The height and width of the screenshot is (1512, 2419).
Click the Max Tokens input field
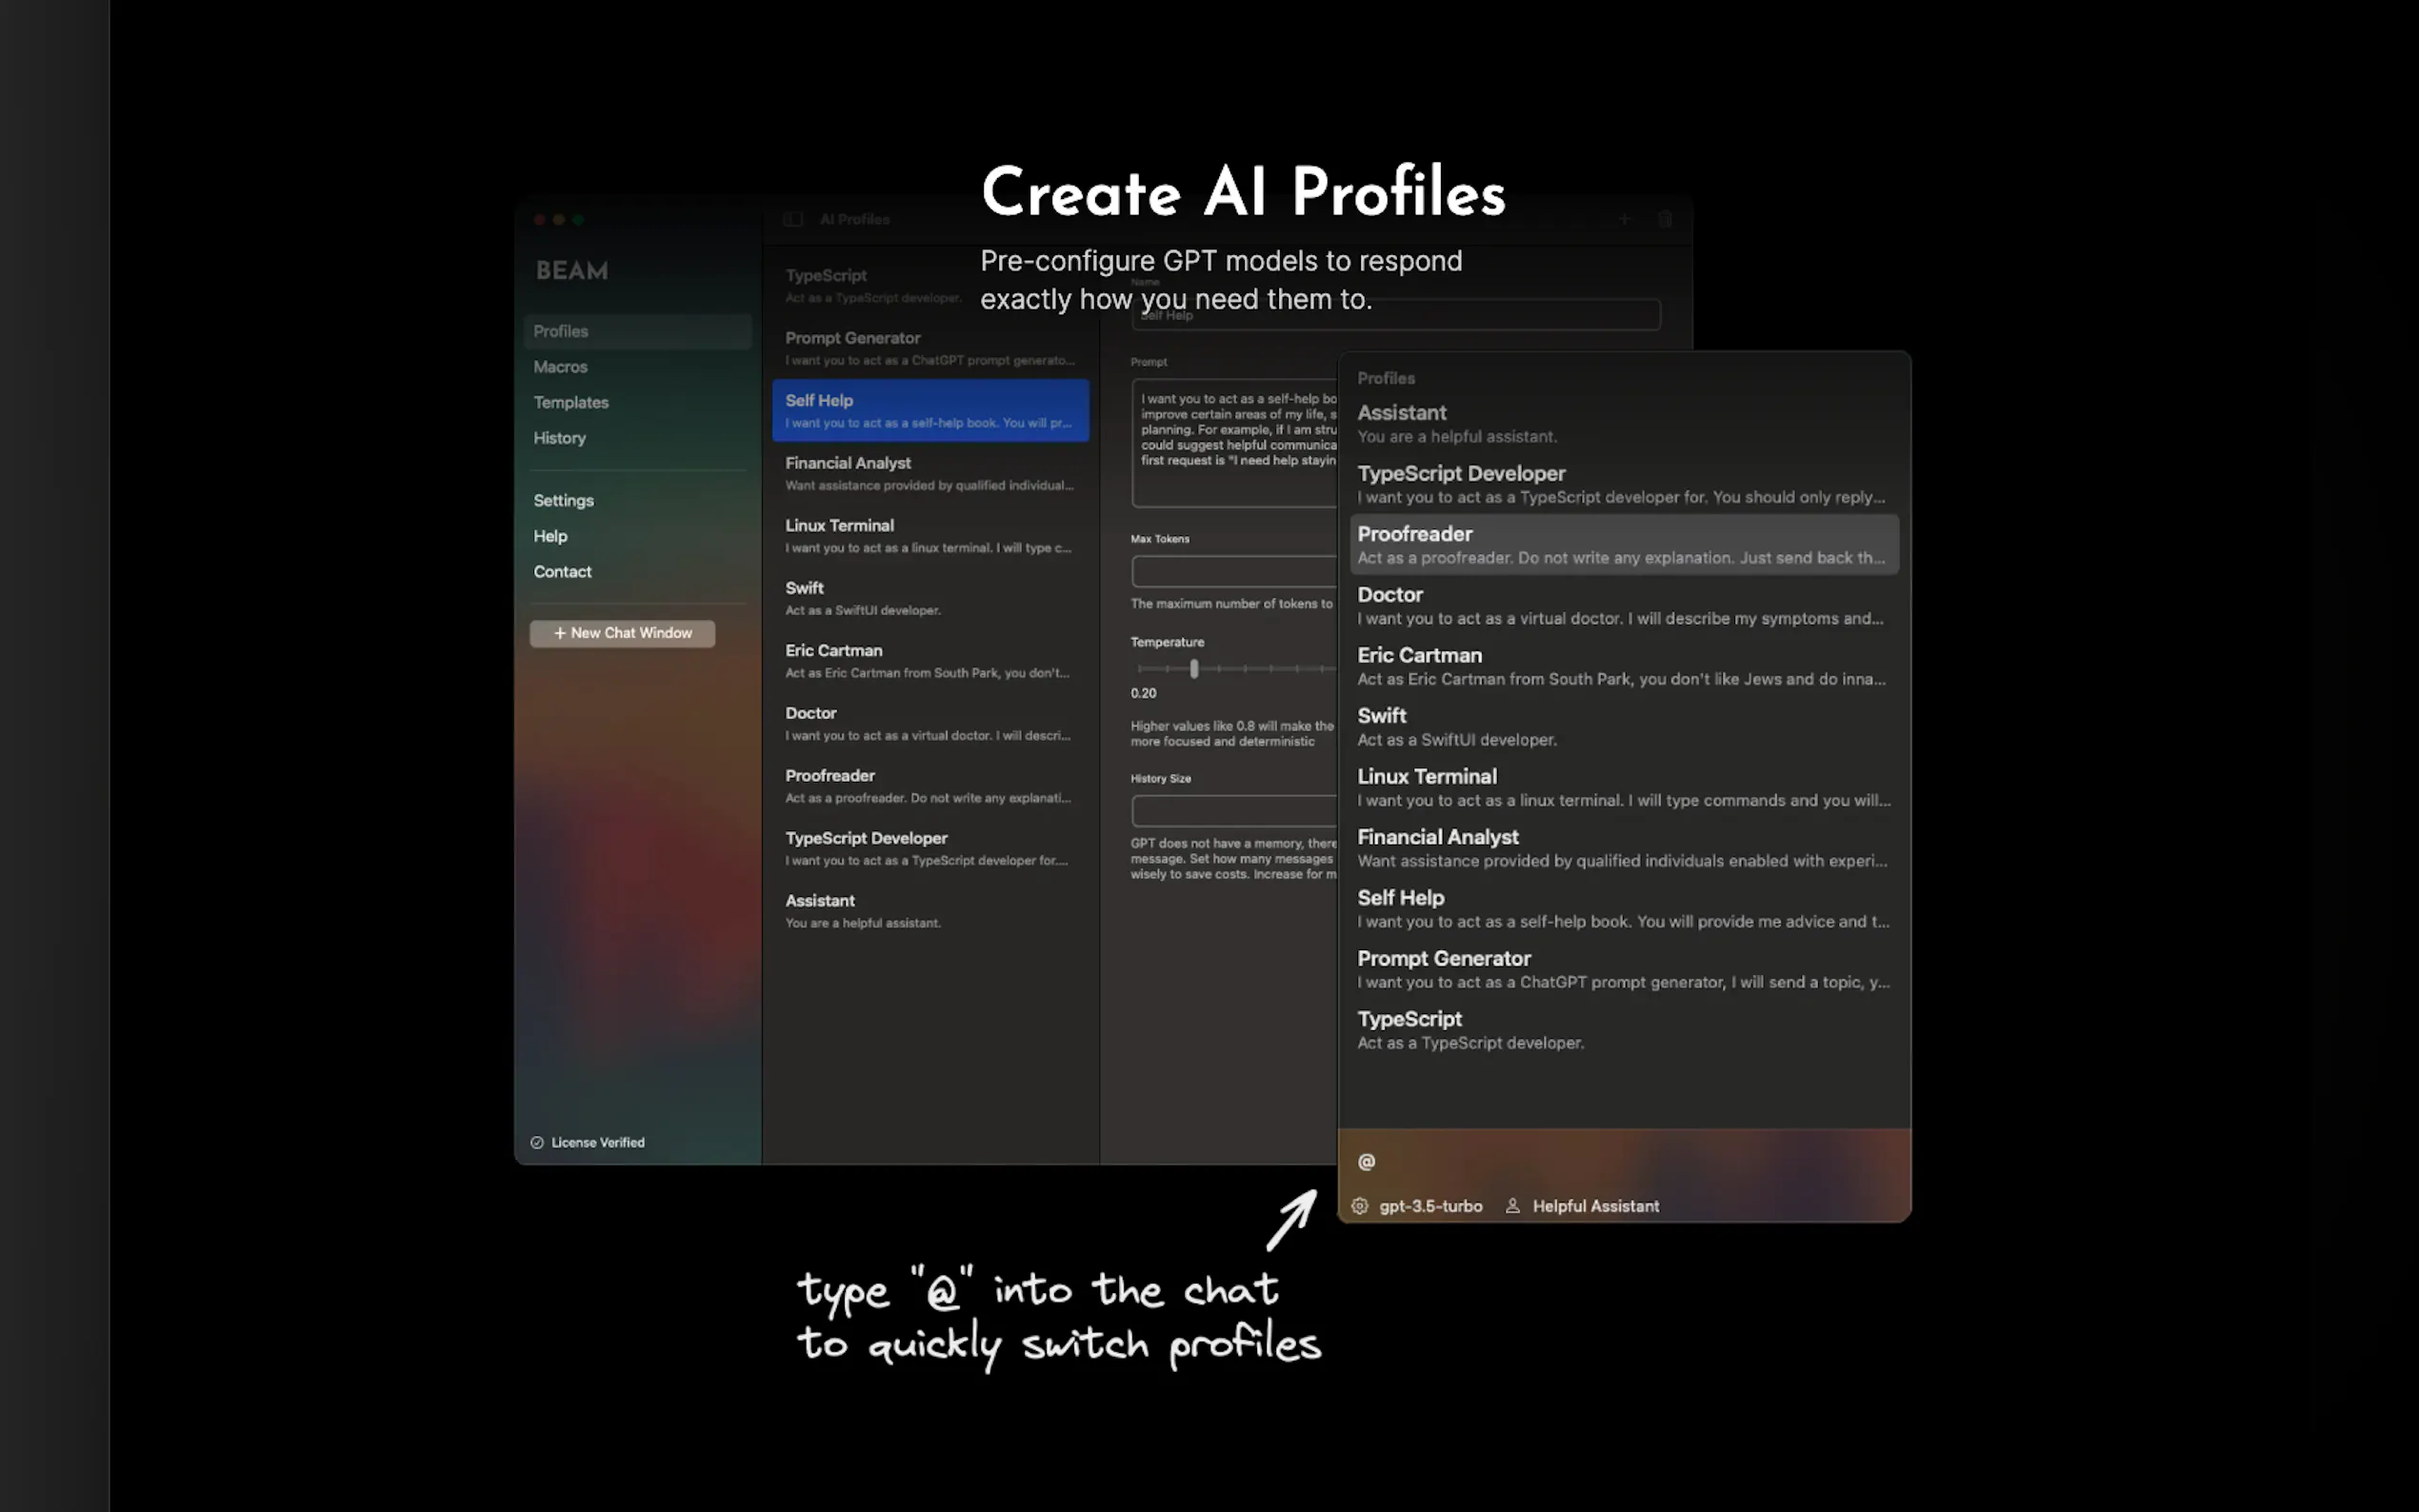click(x=1234, y=571)
